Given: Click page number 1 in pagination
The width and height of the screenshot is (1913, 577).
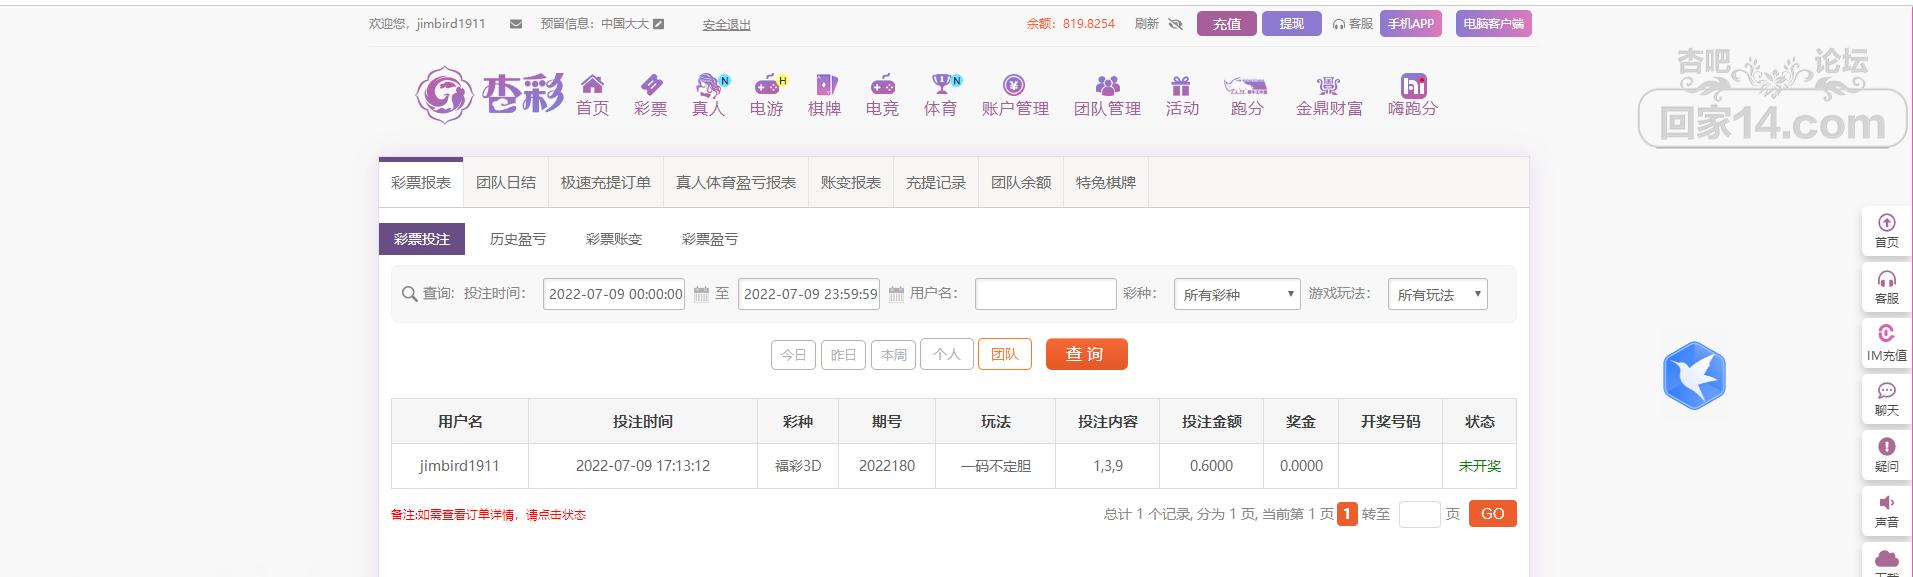Looking at the screenshot, I should (1347, 514).
